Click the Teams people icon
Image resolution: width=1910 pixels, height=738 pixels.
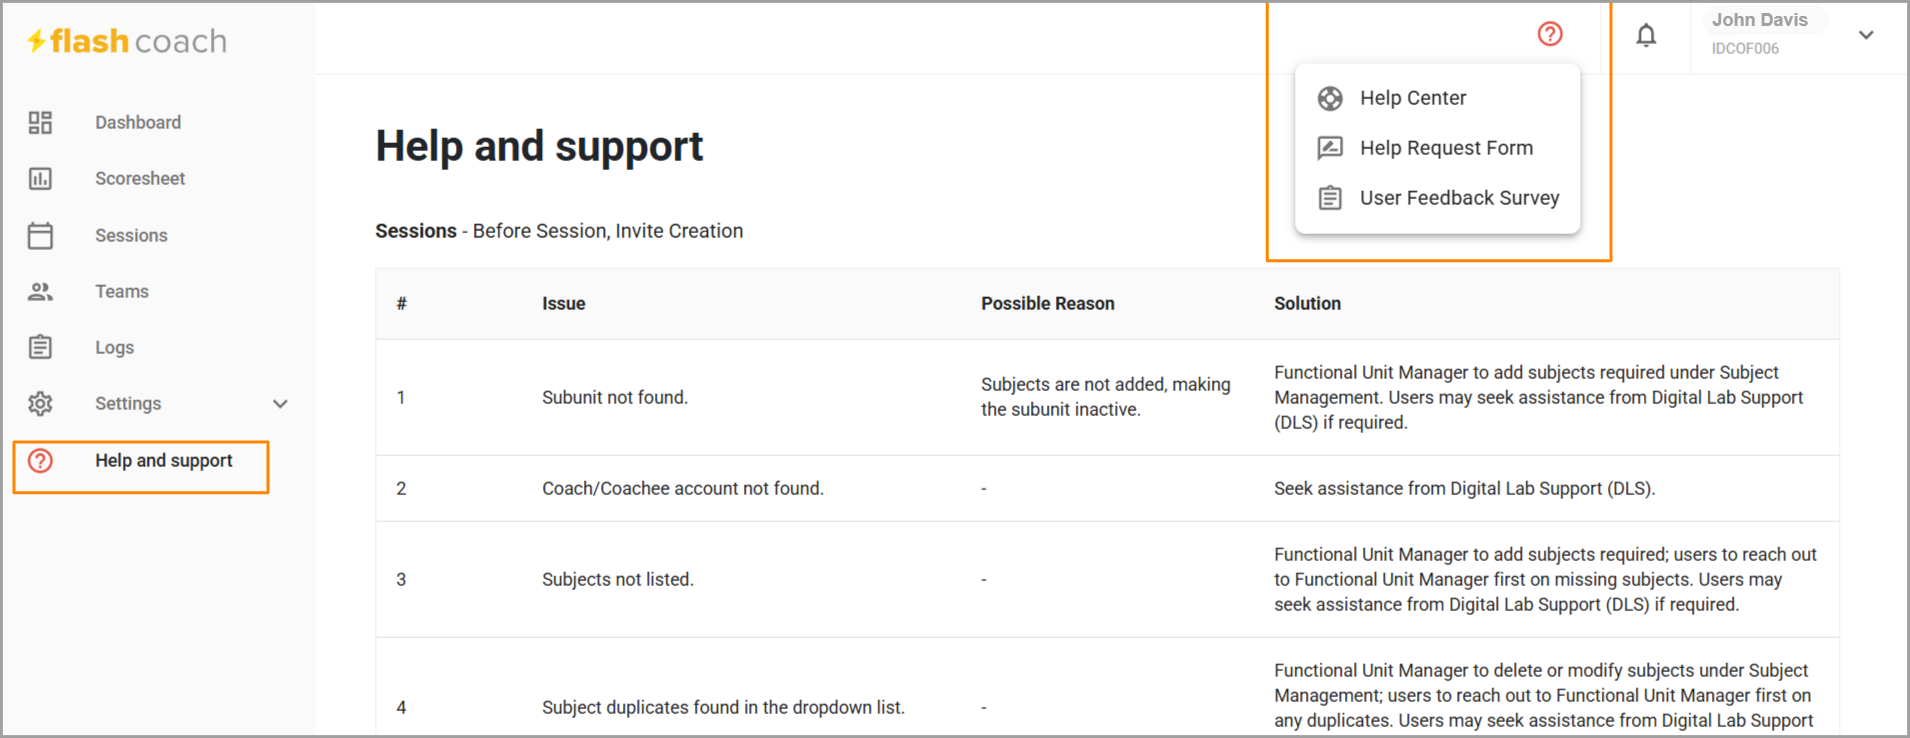point(40,291)
